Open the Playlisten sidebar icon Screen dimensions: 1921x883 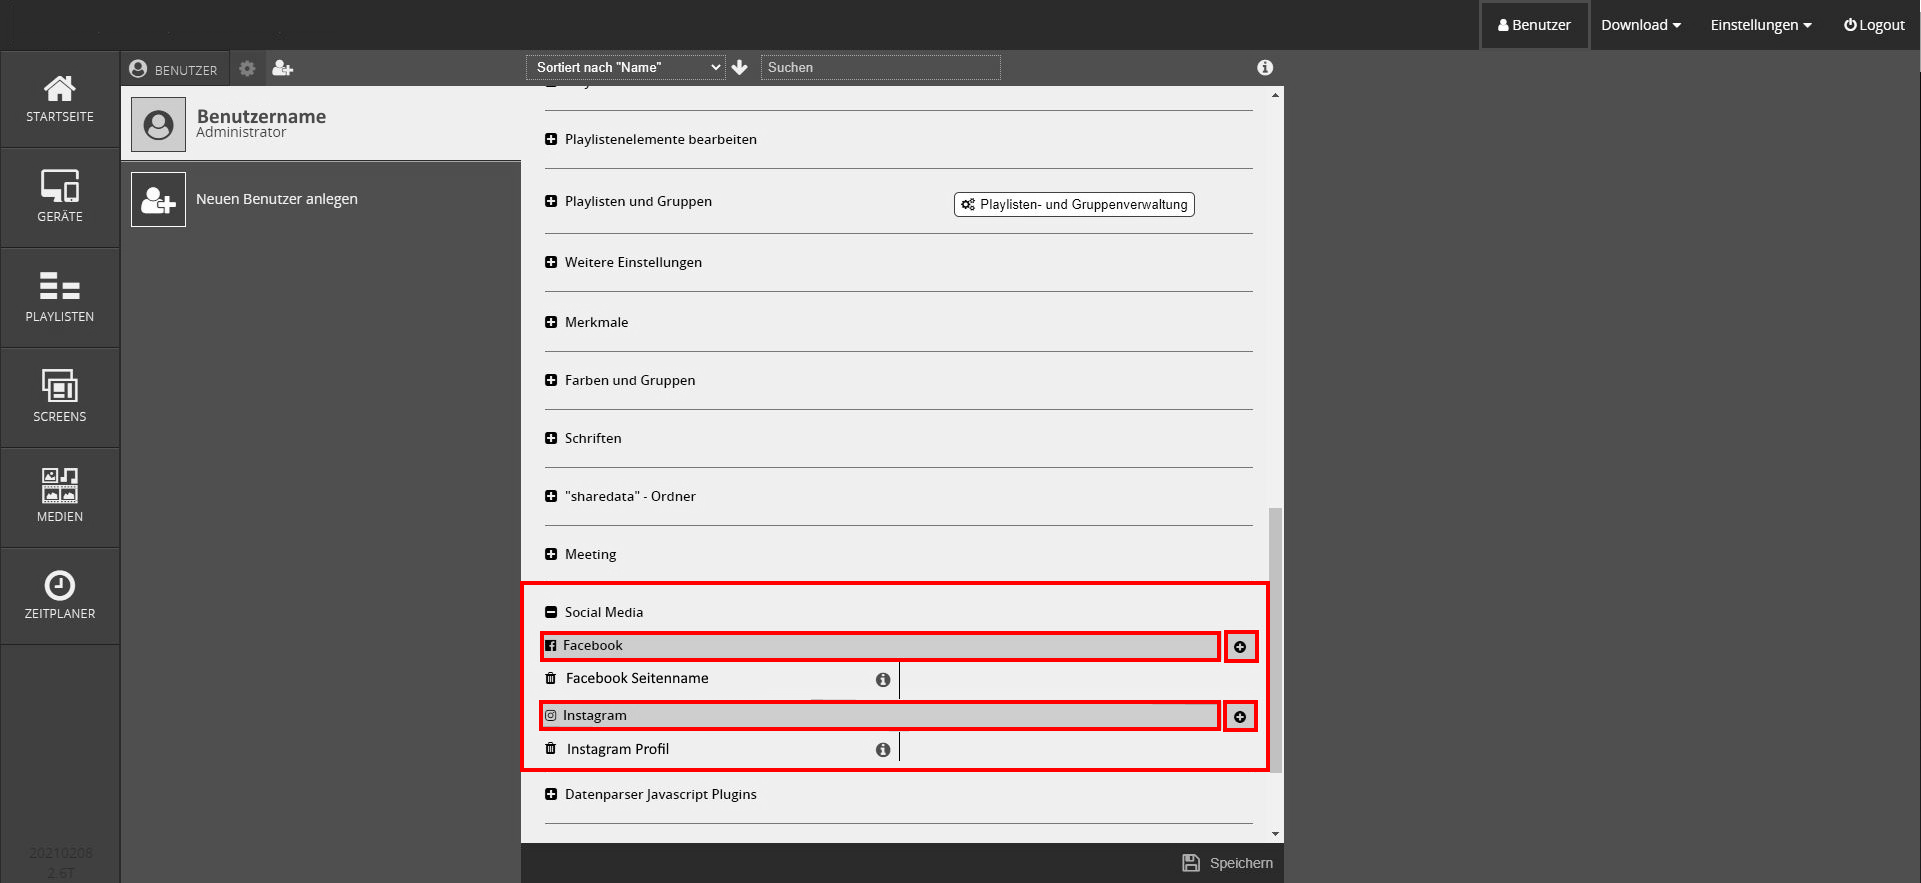[x=60, y=296]
